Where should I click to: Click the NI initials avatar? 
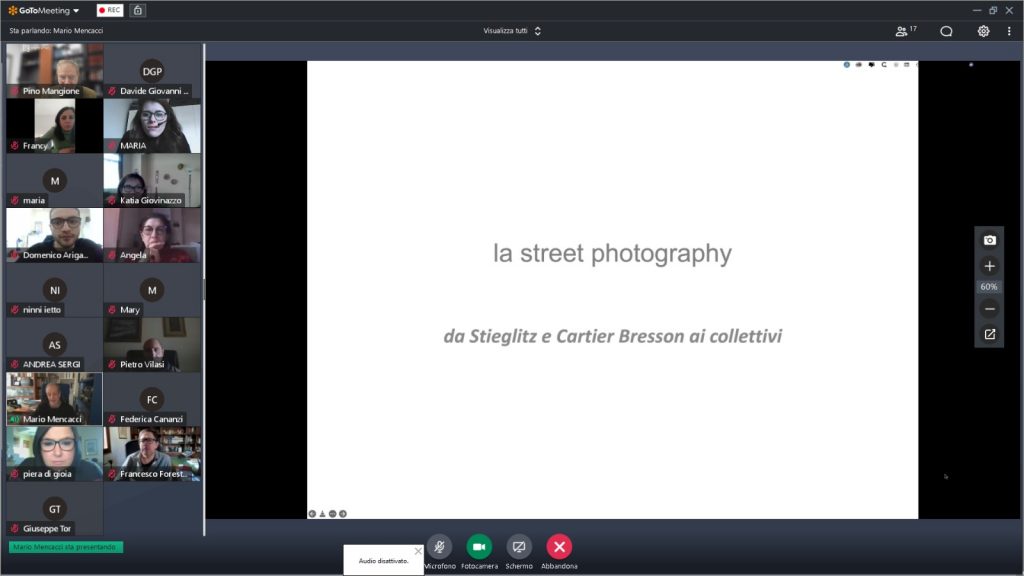[55, 290]
